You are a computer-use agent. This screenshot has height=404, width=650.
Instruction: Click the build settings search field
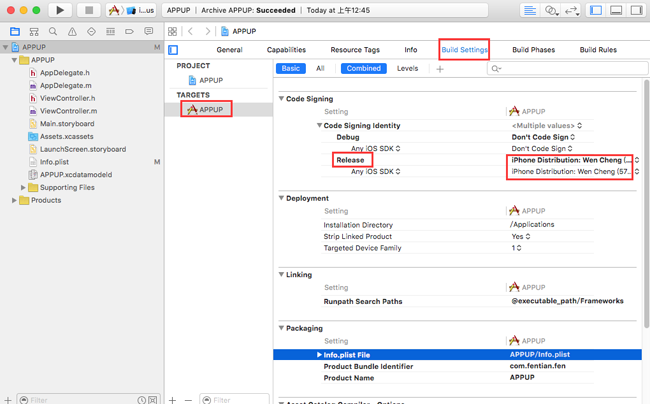(565, 69)
